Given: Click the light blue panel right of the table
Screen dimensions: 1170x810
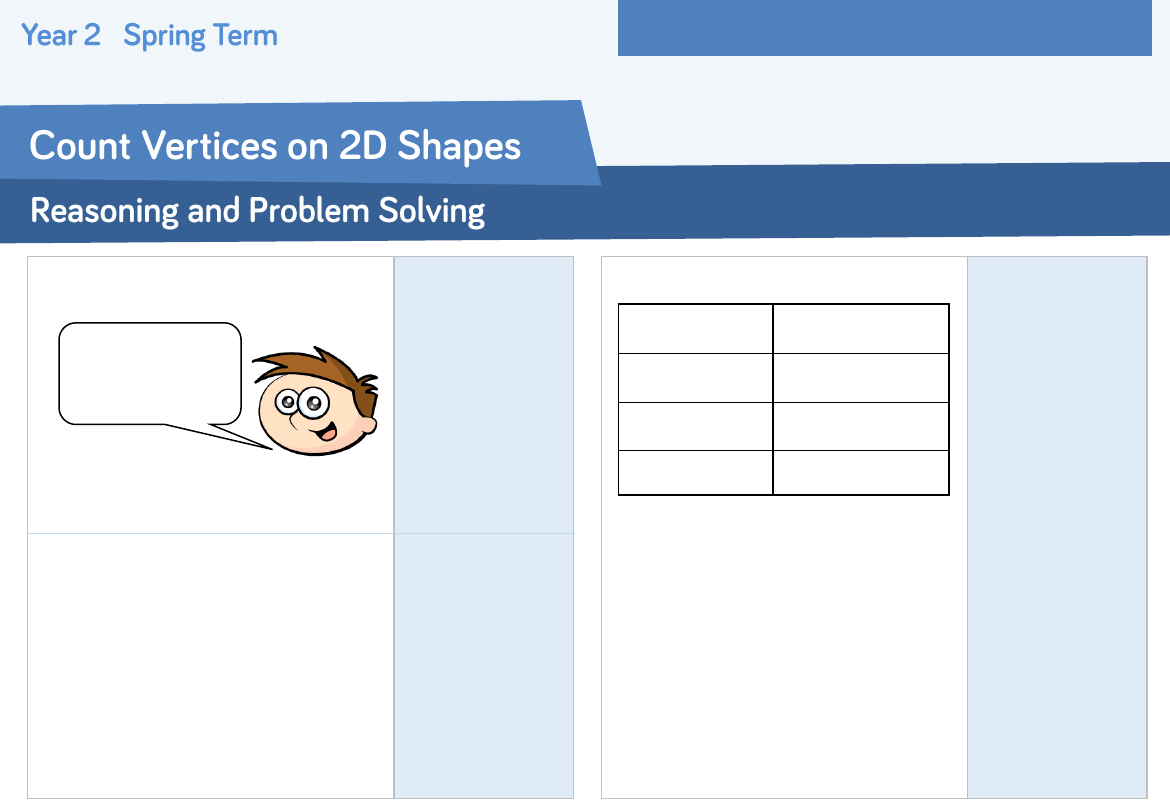Looking at the screenshot, I should (x=1057, y=527).
